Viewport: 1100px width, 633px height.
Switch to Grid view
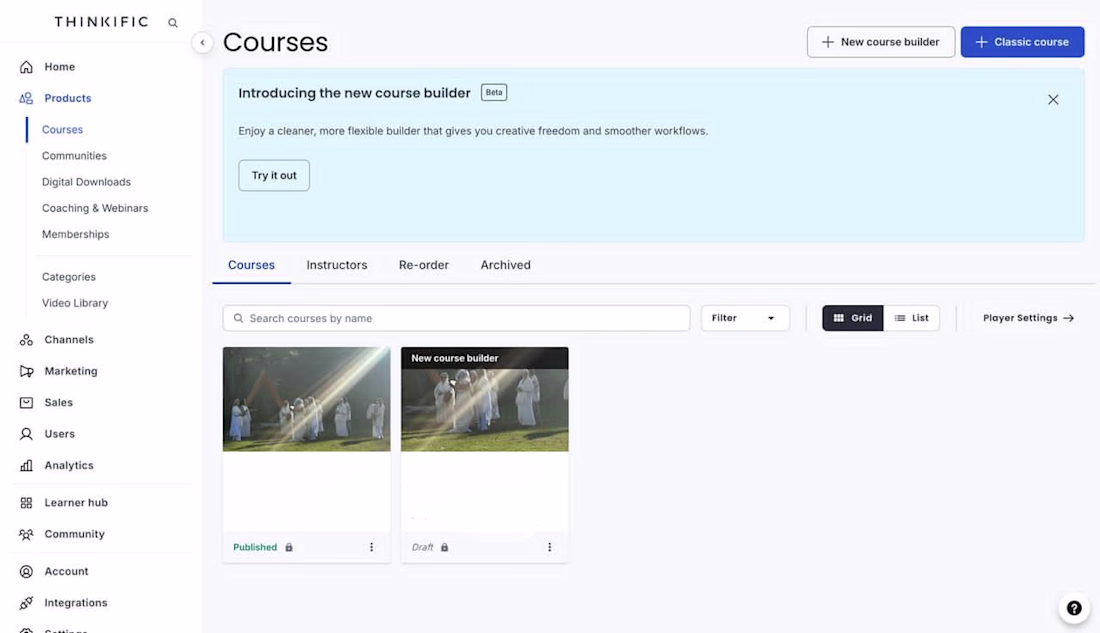pos(852,318)
